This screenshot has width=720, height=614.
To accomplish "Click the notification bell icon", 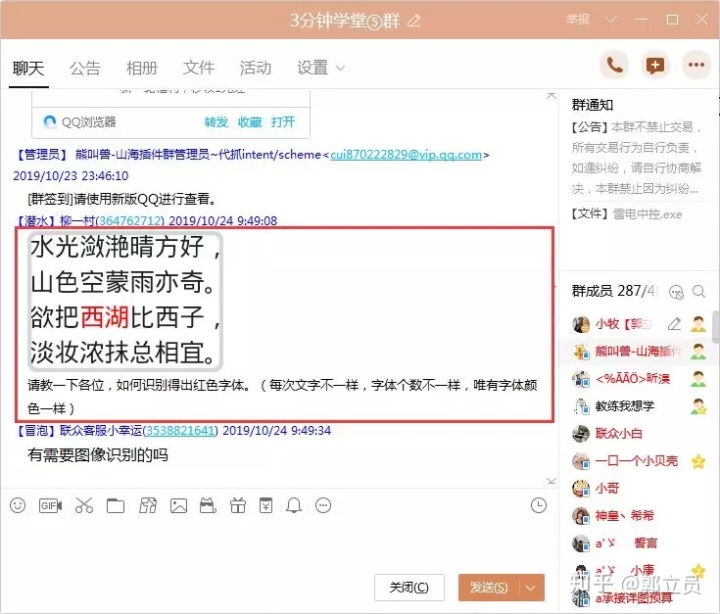I will (x=294, y=506).
